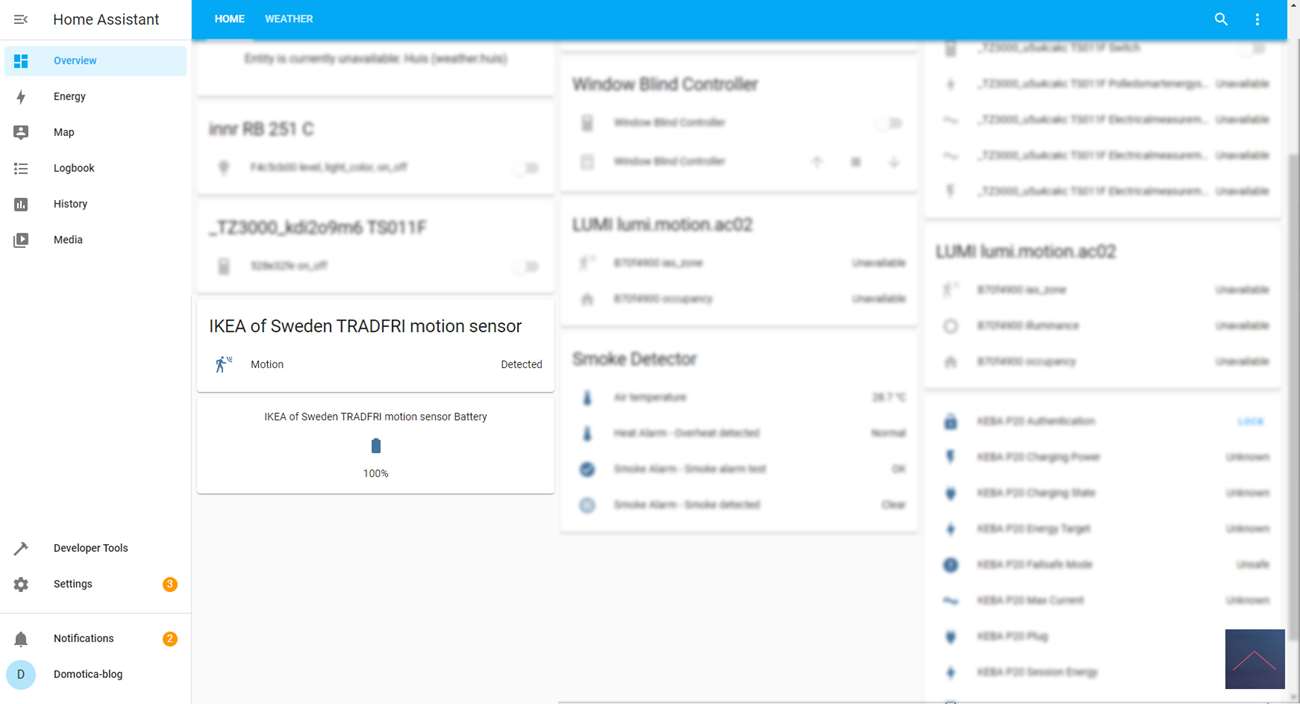The image size is (1300, 704).
Task: Open the History chart icon
Action: pos(21,204)
